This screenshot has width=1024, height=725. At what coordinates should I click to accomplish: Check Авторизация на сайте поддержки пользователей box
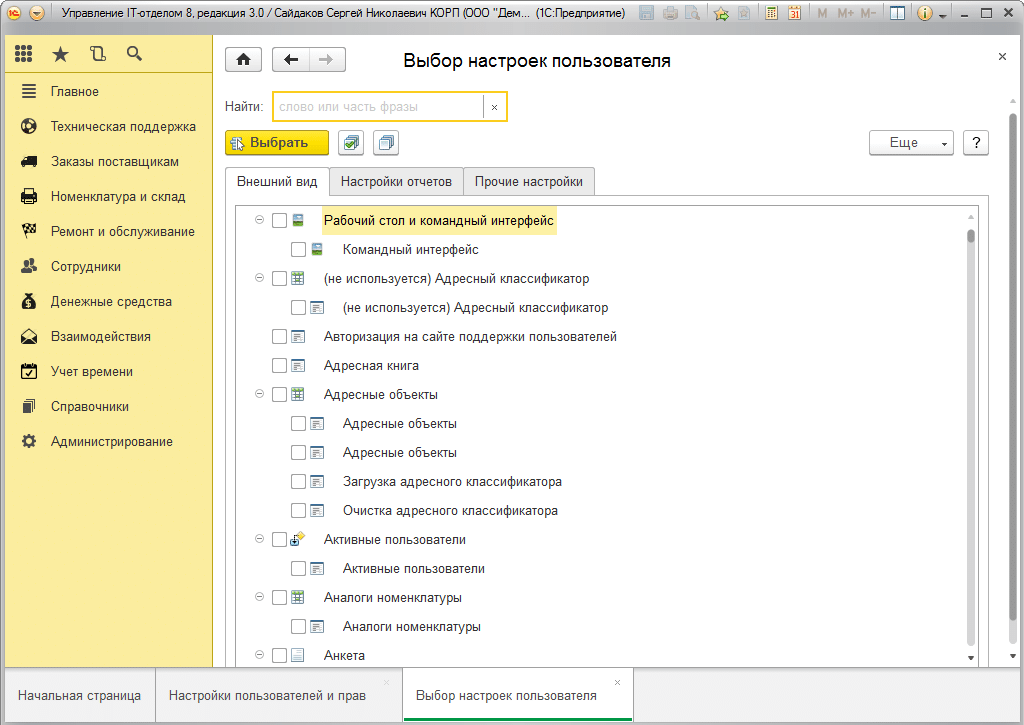pyautogui.click(x=280, y=336)
